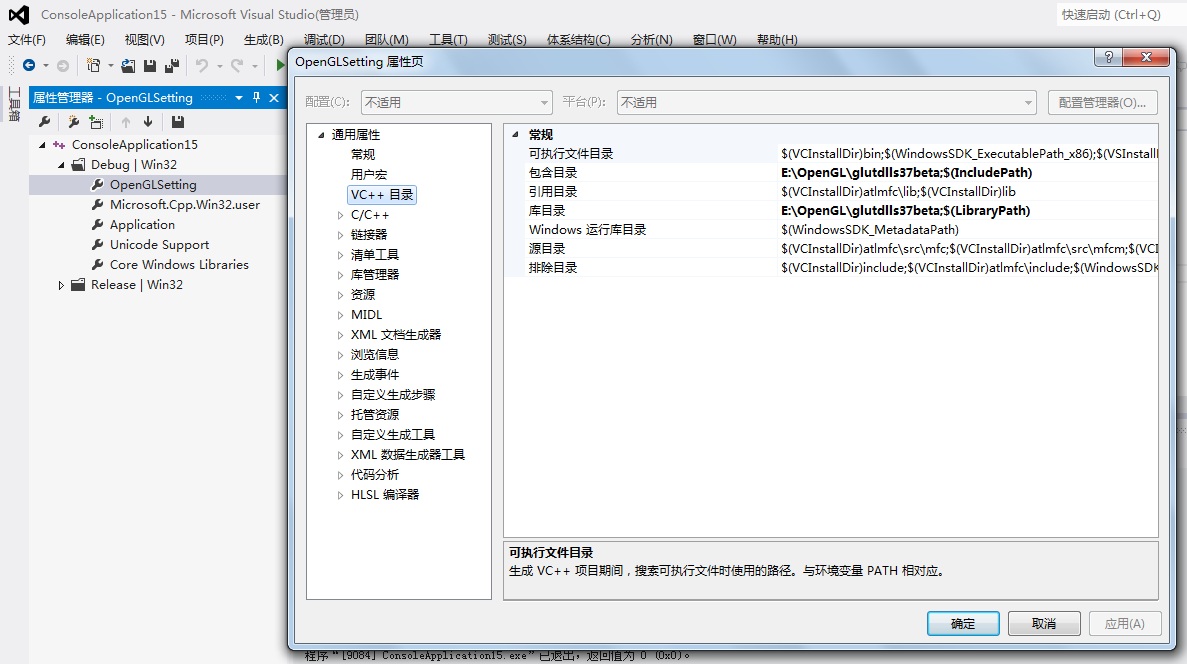Image resolution: width=1187 pixels, height=664 pixels.
Task: Open the 项目(P) menu
Action: (204, 39)
